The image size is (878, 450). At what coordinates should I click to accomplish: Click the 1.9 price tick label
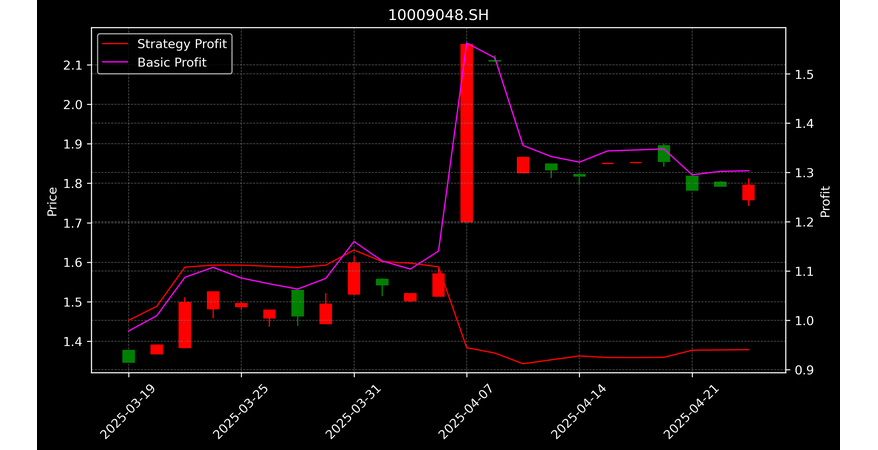click(x=74, y=144)
